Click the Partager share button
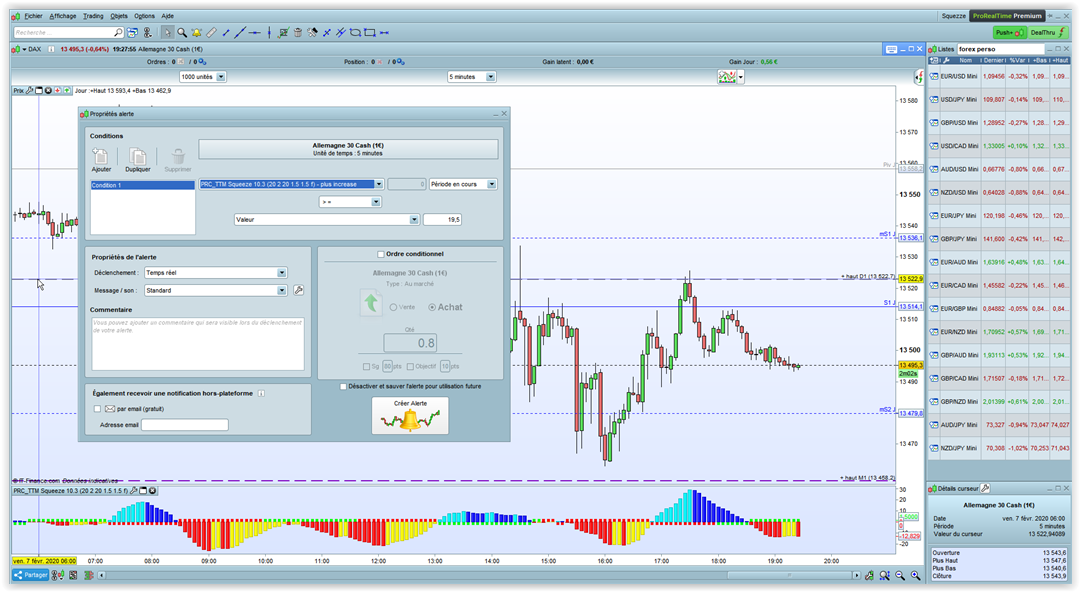Viewport: 1080px width, 592px height. coord(30,575)
